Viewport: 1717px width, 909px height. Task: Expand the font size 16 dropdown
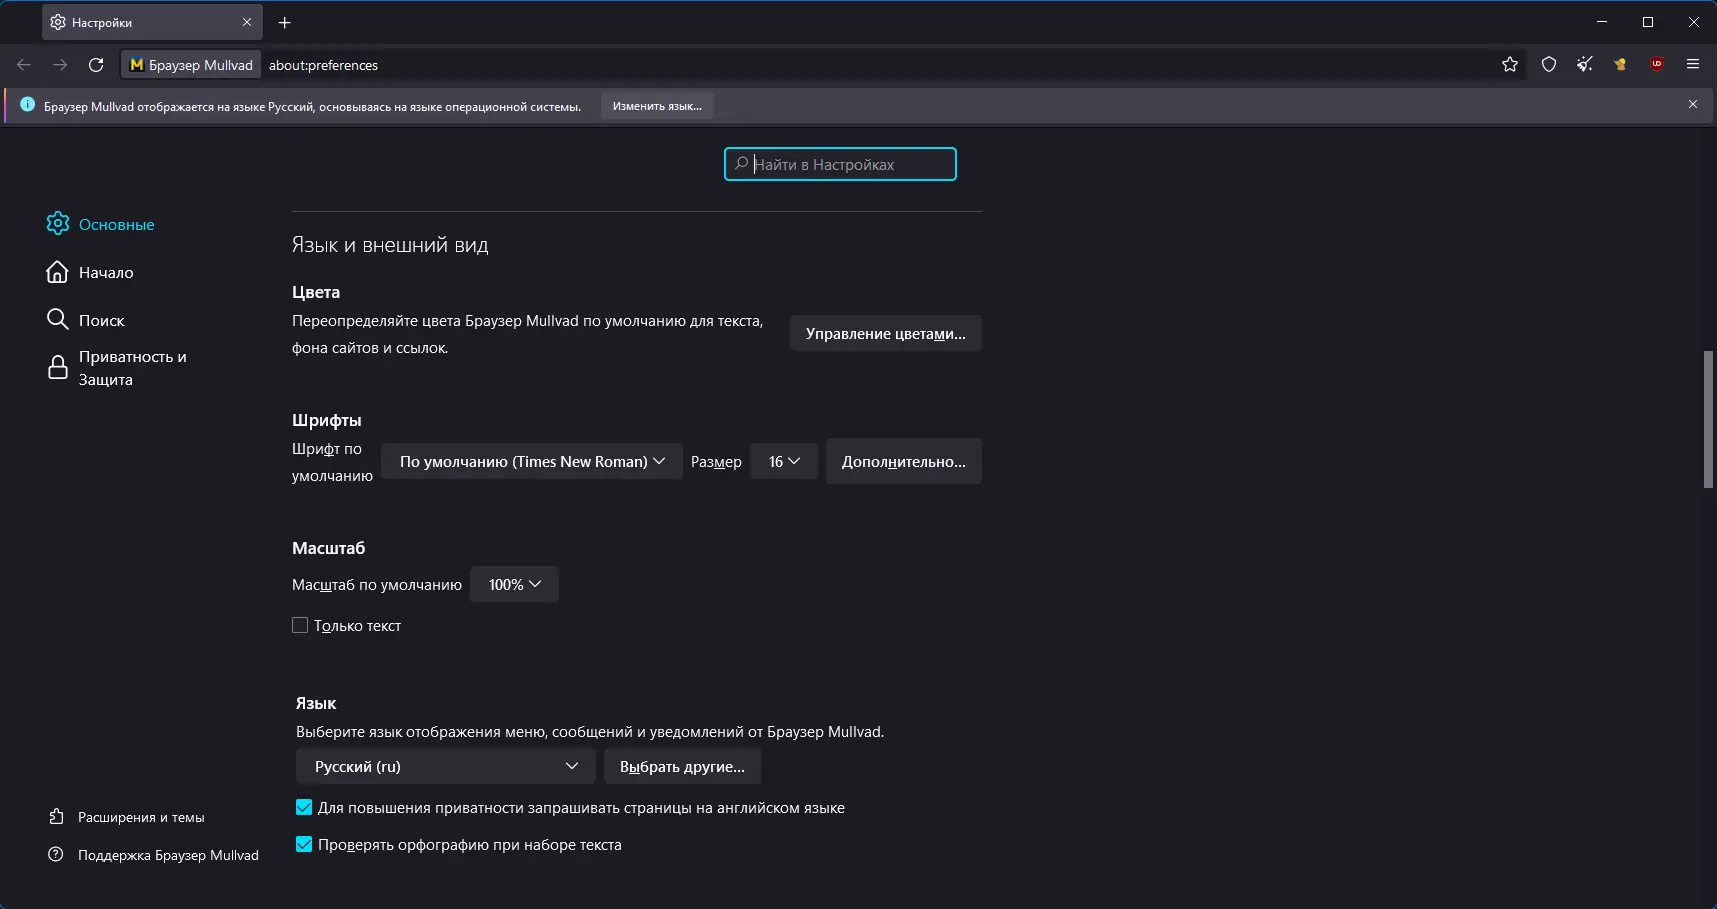coord(784,462)
